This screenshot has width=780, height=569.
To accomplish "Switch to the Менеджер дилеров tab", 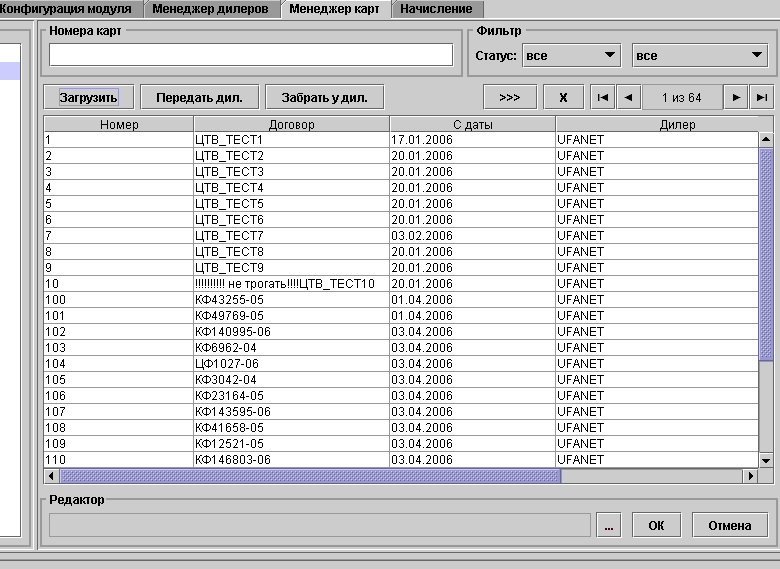I will click(210, 9).
